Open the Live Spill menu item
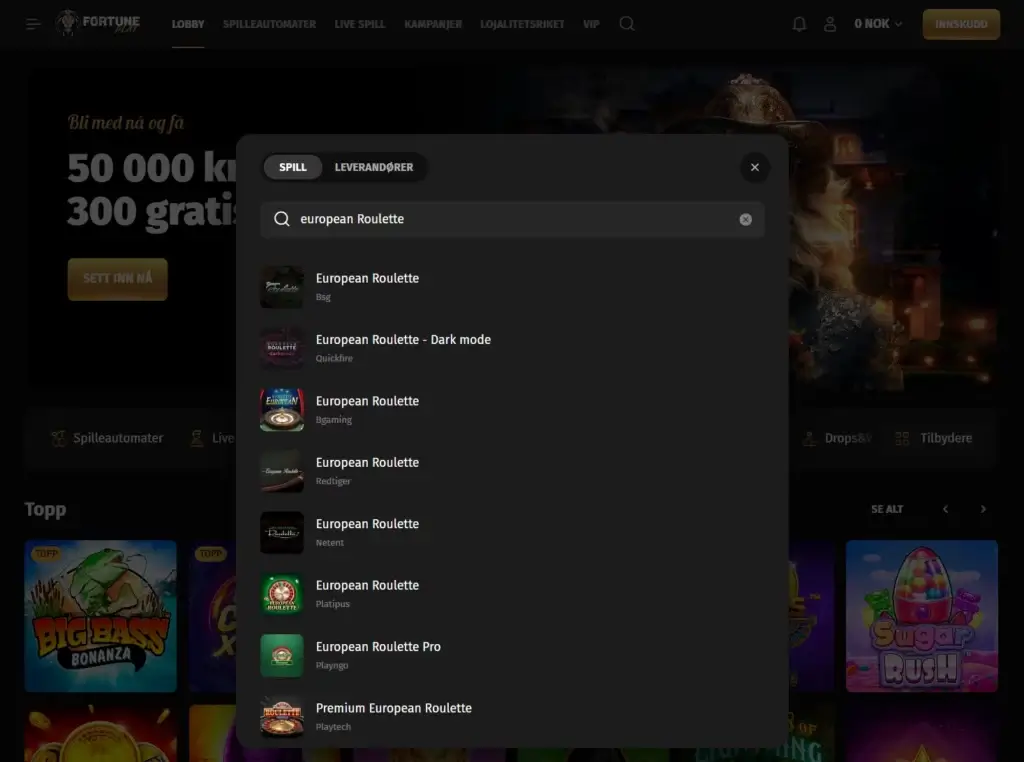1024x762 pixels. click(360, 24)
